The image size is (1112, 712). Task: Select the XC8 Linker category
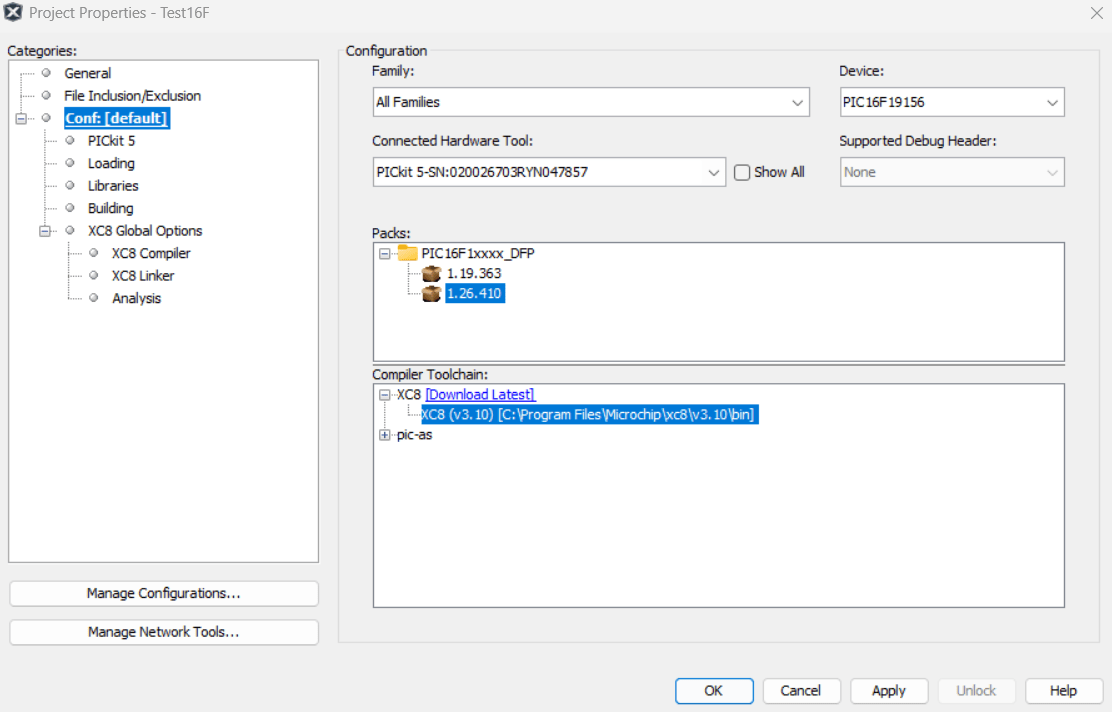(143, 276)
